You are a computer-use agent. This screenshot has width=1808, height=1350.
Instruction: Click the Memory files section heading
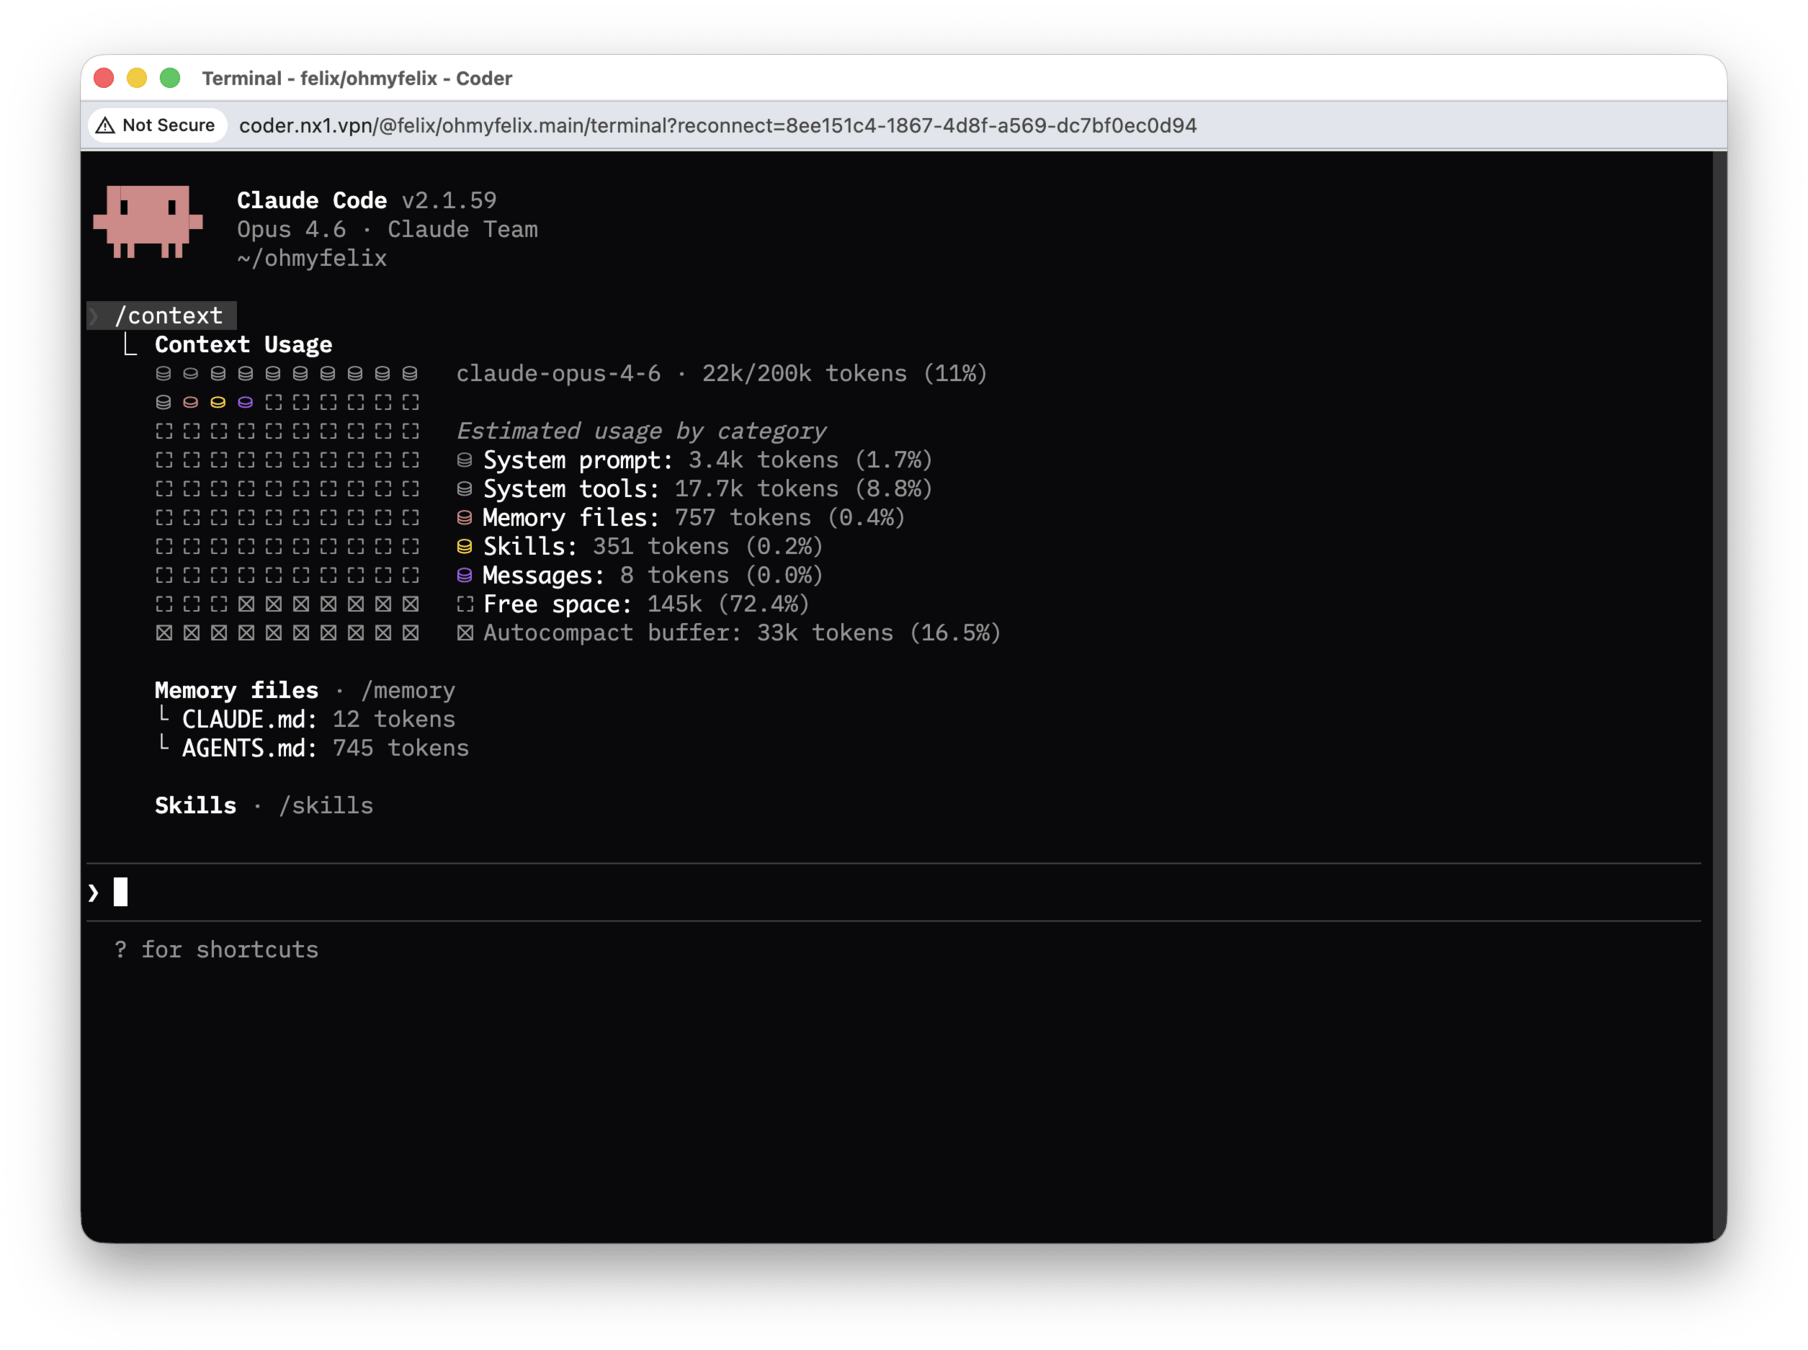[236, 691]
